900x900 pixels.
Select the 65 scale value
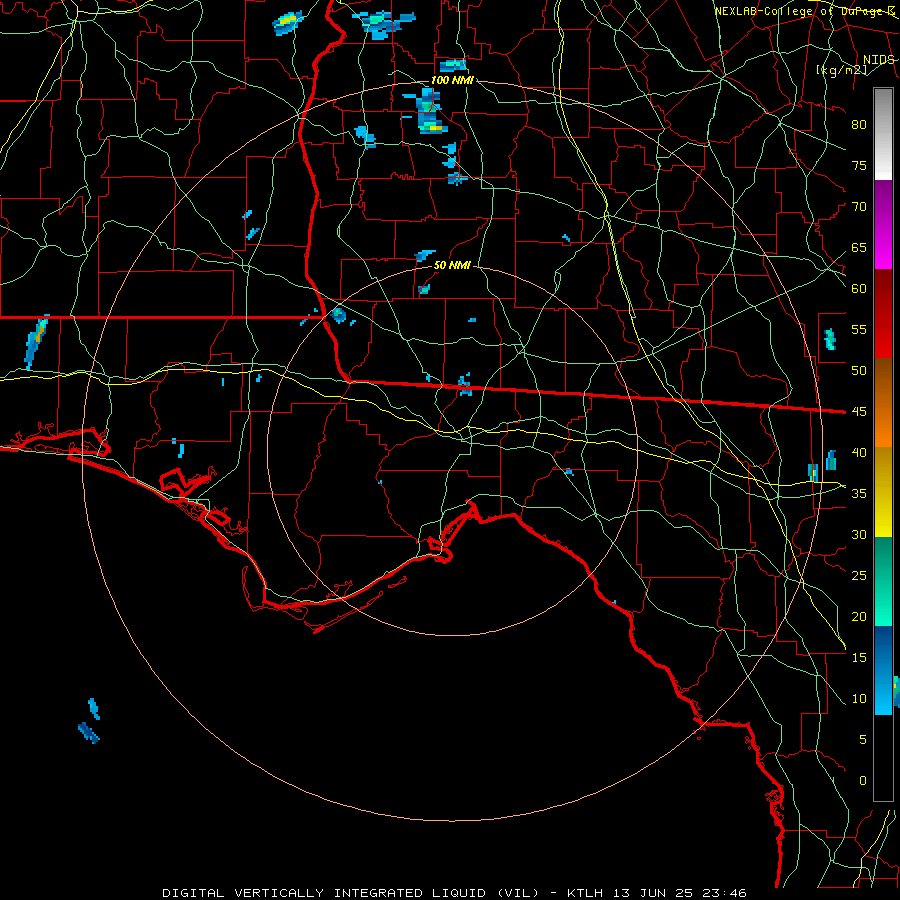tap(859, 247)
